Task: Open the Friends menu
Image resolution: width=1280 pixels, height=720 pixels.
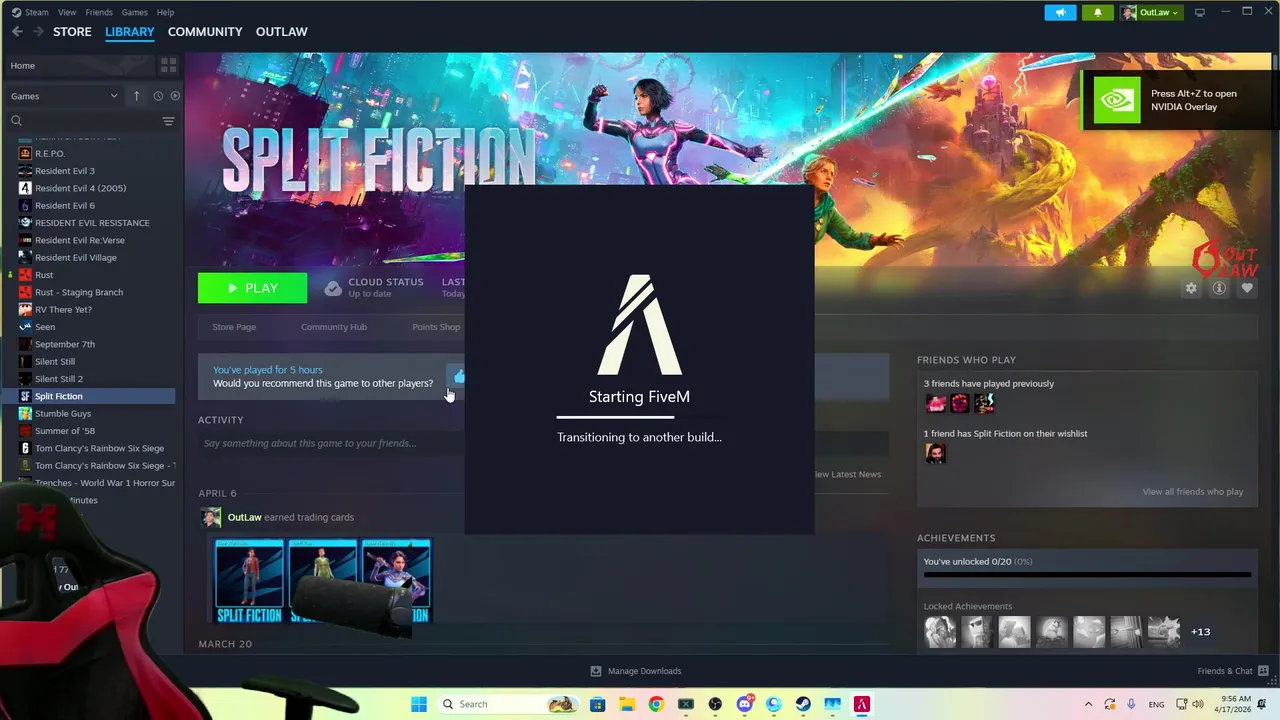Action: (99, 12)
